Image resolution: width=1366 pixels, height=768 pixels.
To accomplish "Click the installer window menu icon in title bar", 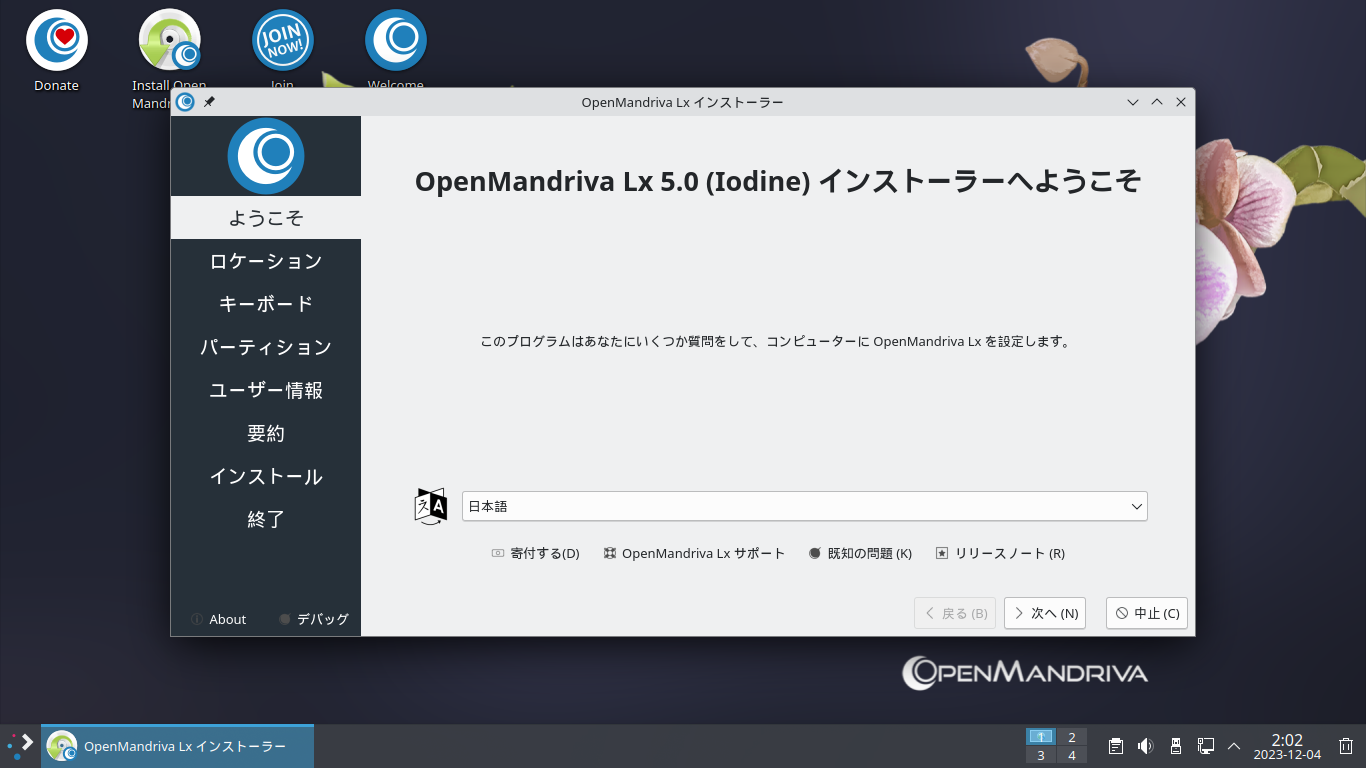I will click(x=185, y=102).
